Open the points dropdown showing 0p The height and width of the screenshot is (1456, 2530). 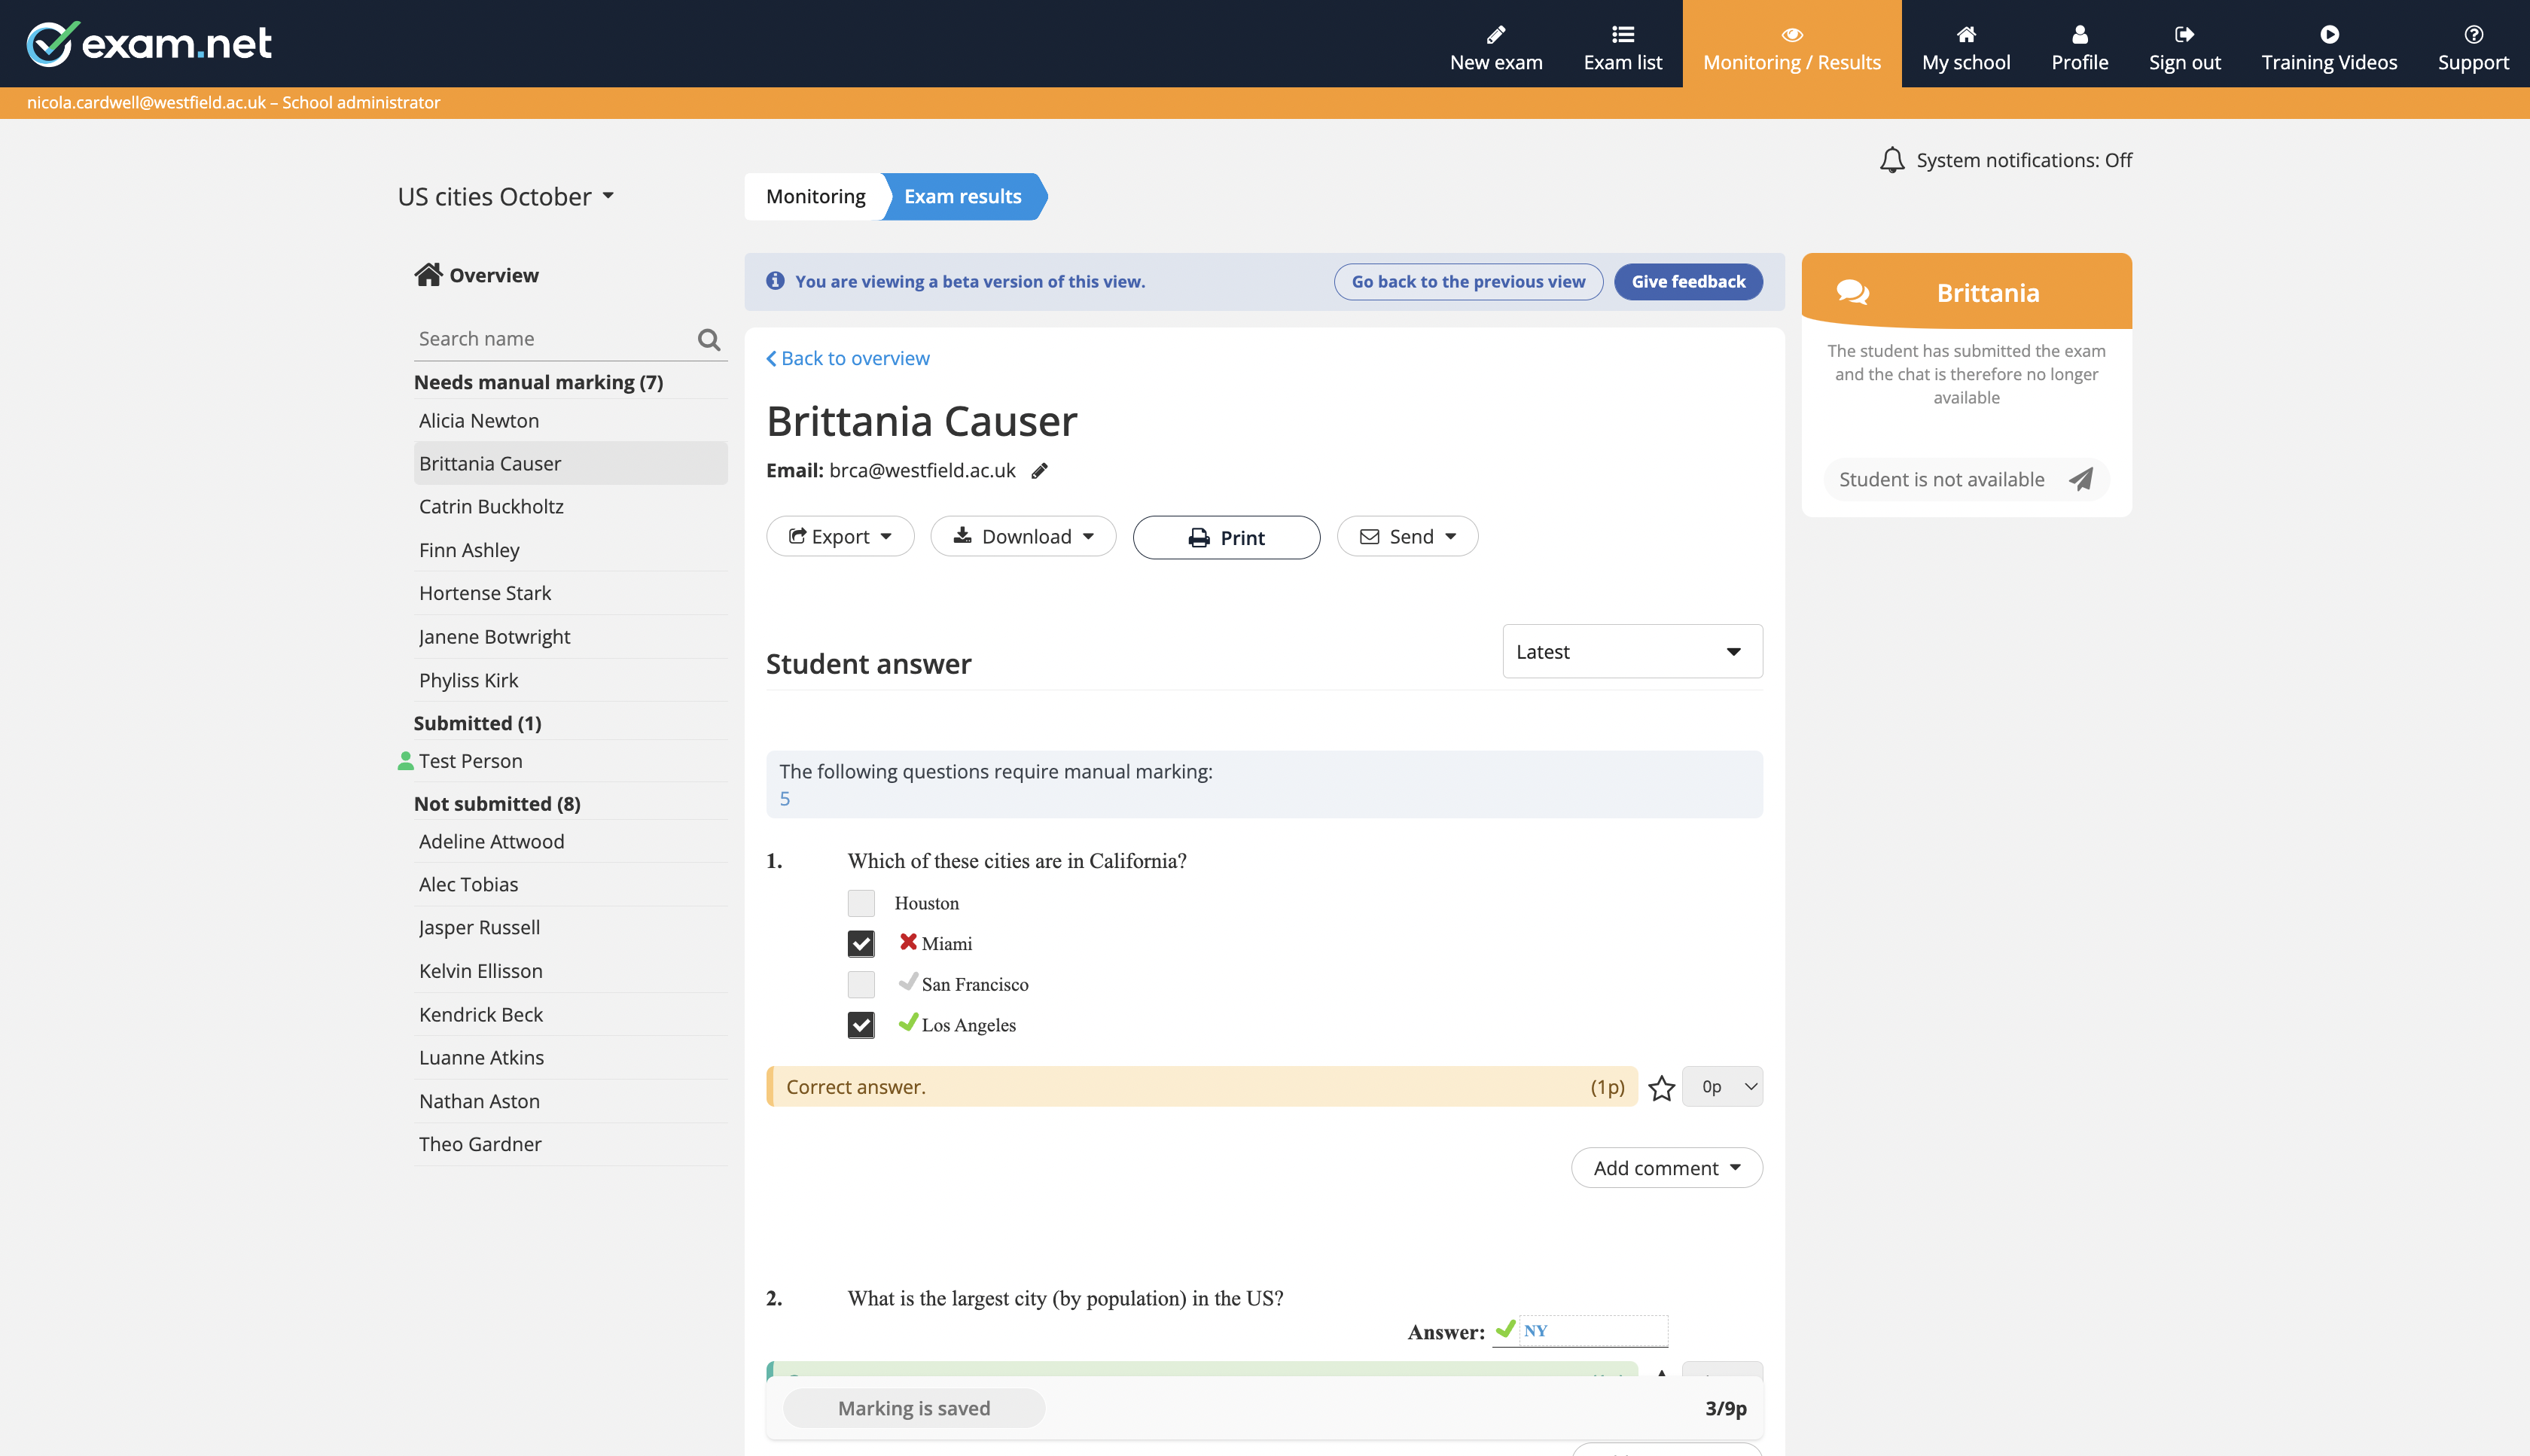tap(1722, 1086)
